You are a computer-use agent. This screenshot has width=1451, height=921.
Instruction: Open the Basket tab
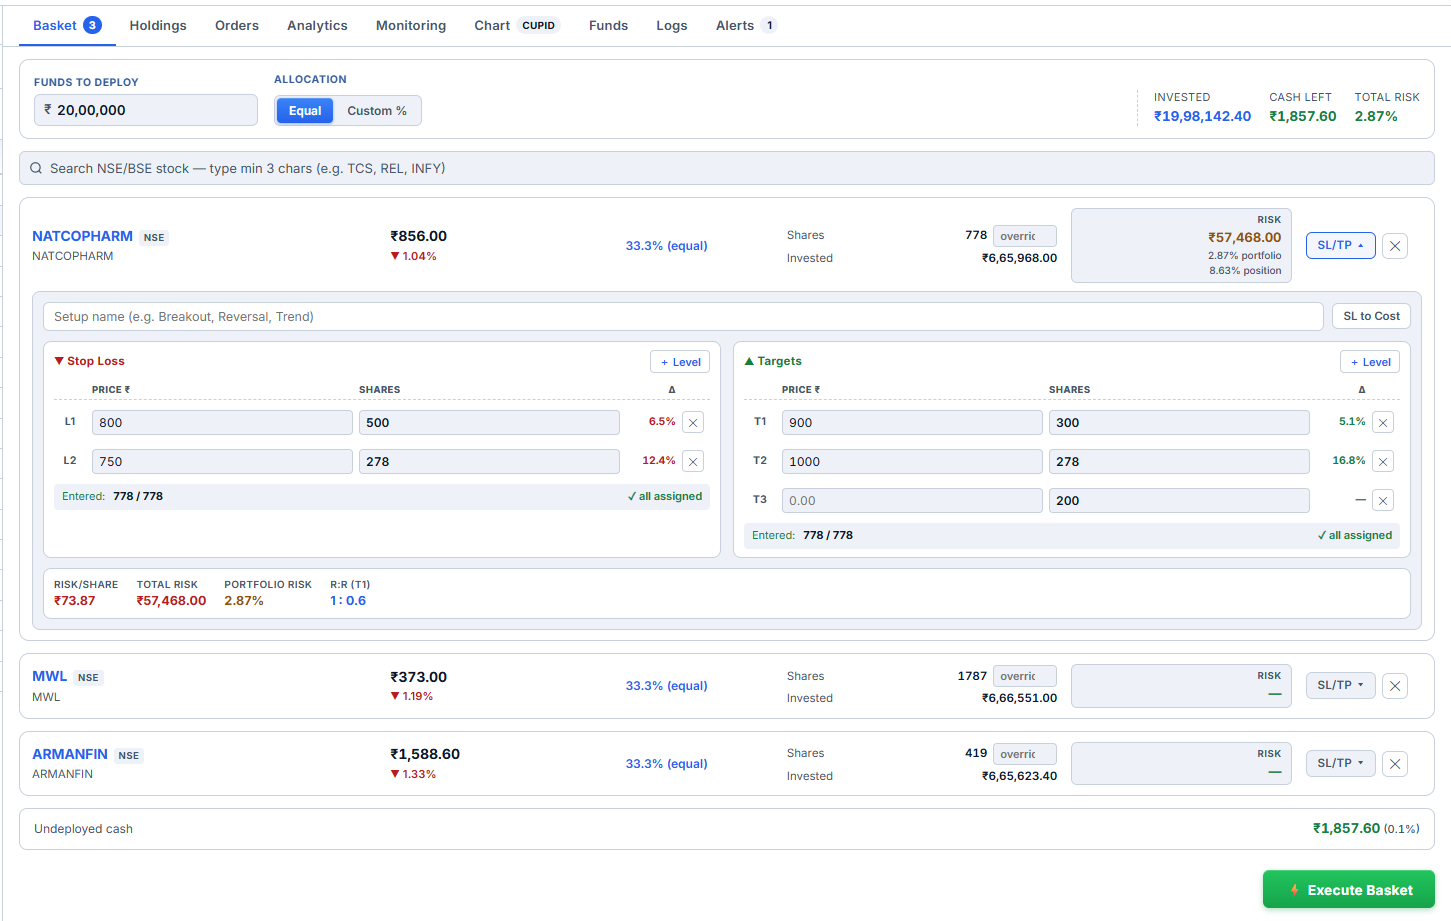pyautogui.click(x=67, y=25)
